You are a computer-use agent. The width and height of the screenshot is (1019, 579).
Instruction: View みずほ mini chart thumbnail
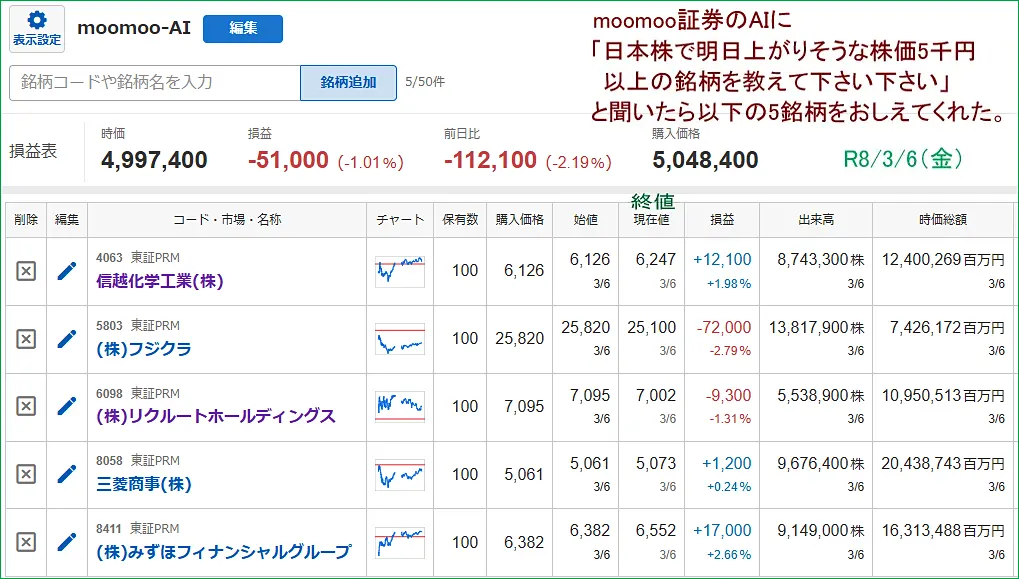coord(399,541)
